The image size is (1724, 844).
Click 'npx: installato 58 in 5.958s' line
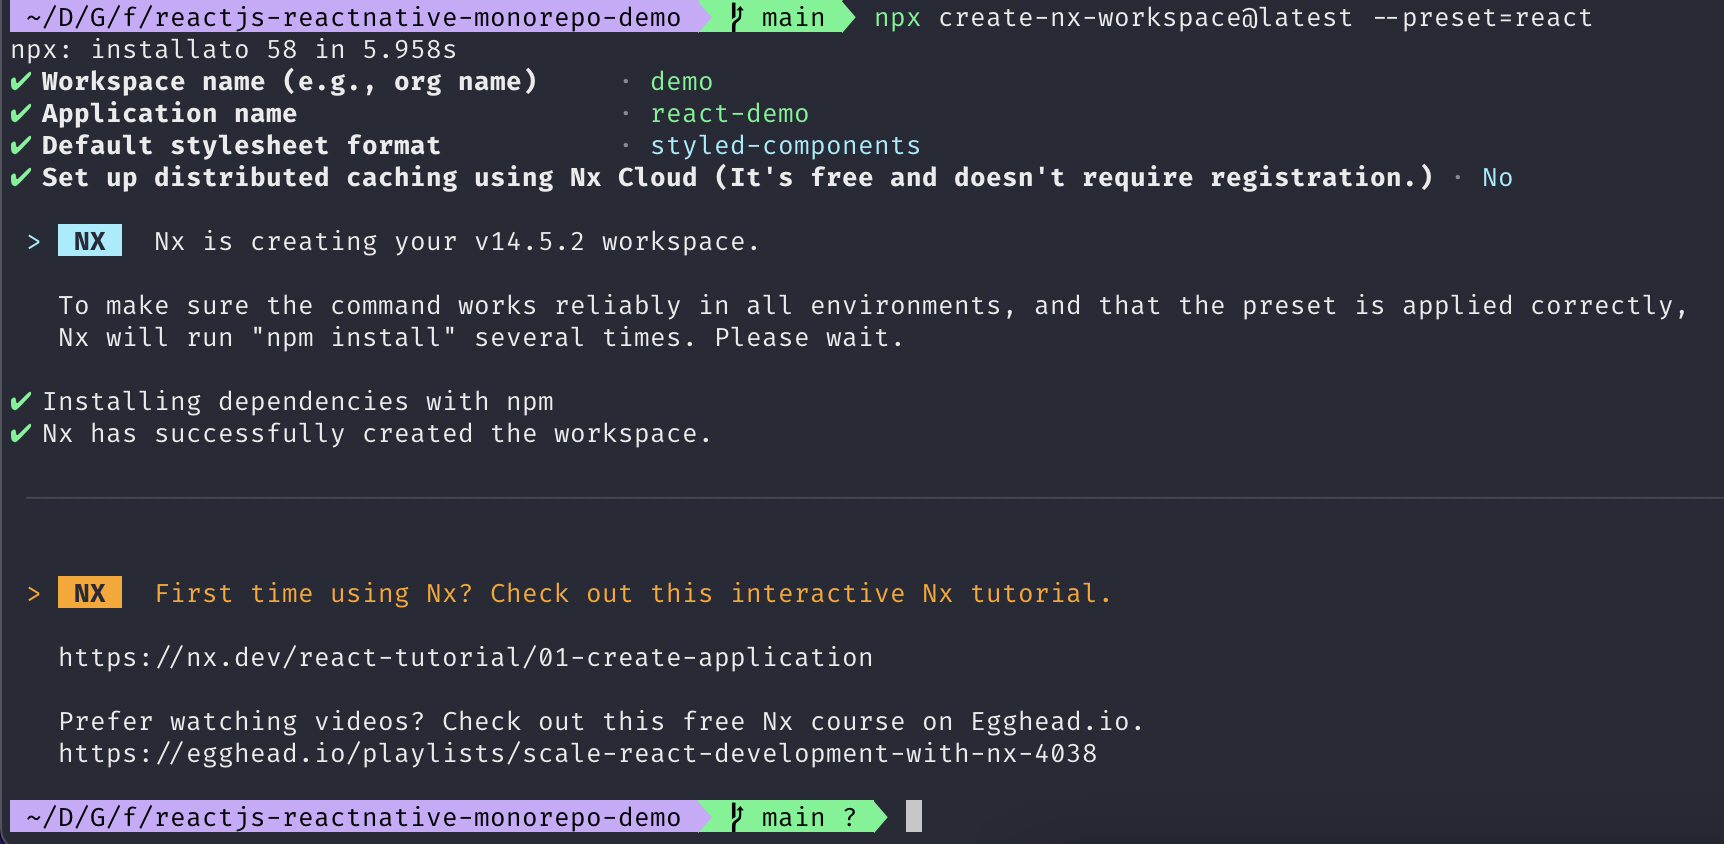pyautogui.click(x=234, y=49)
